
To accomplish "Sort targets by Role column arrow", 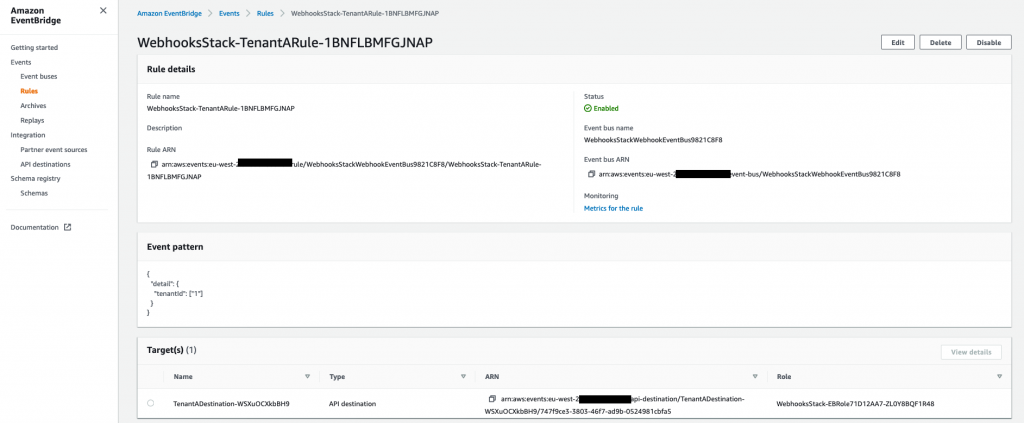I will pyautogui.click(x=999, y=377).
